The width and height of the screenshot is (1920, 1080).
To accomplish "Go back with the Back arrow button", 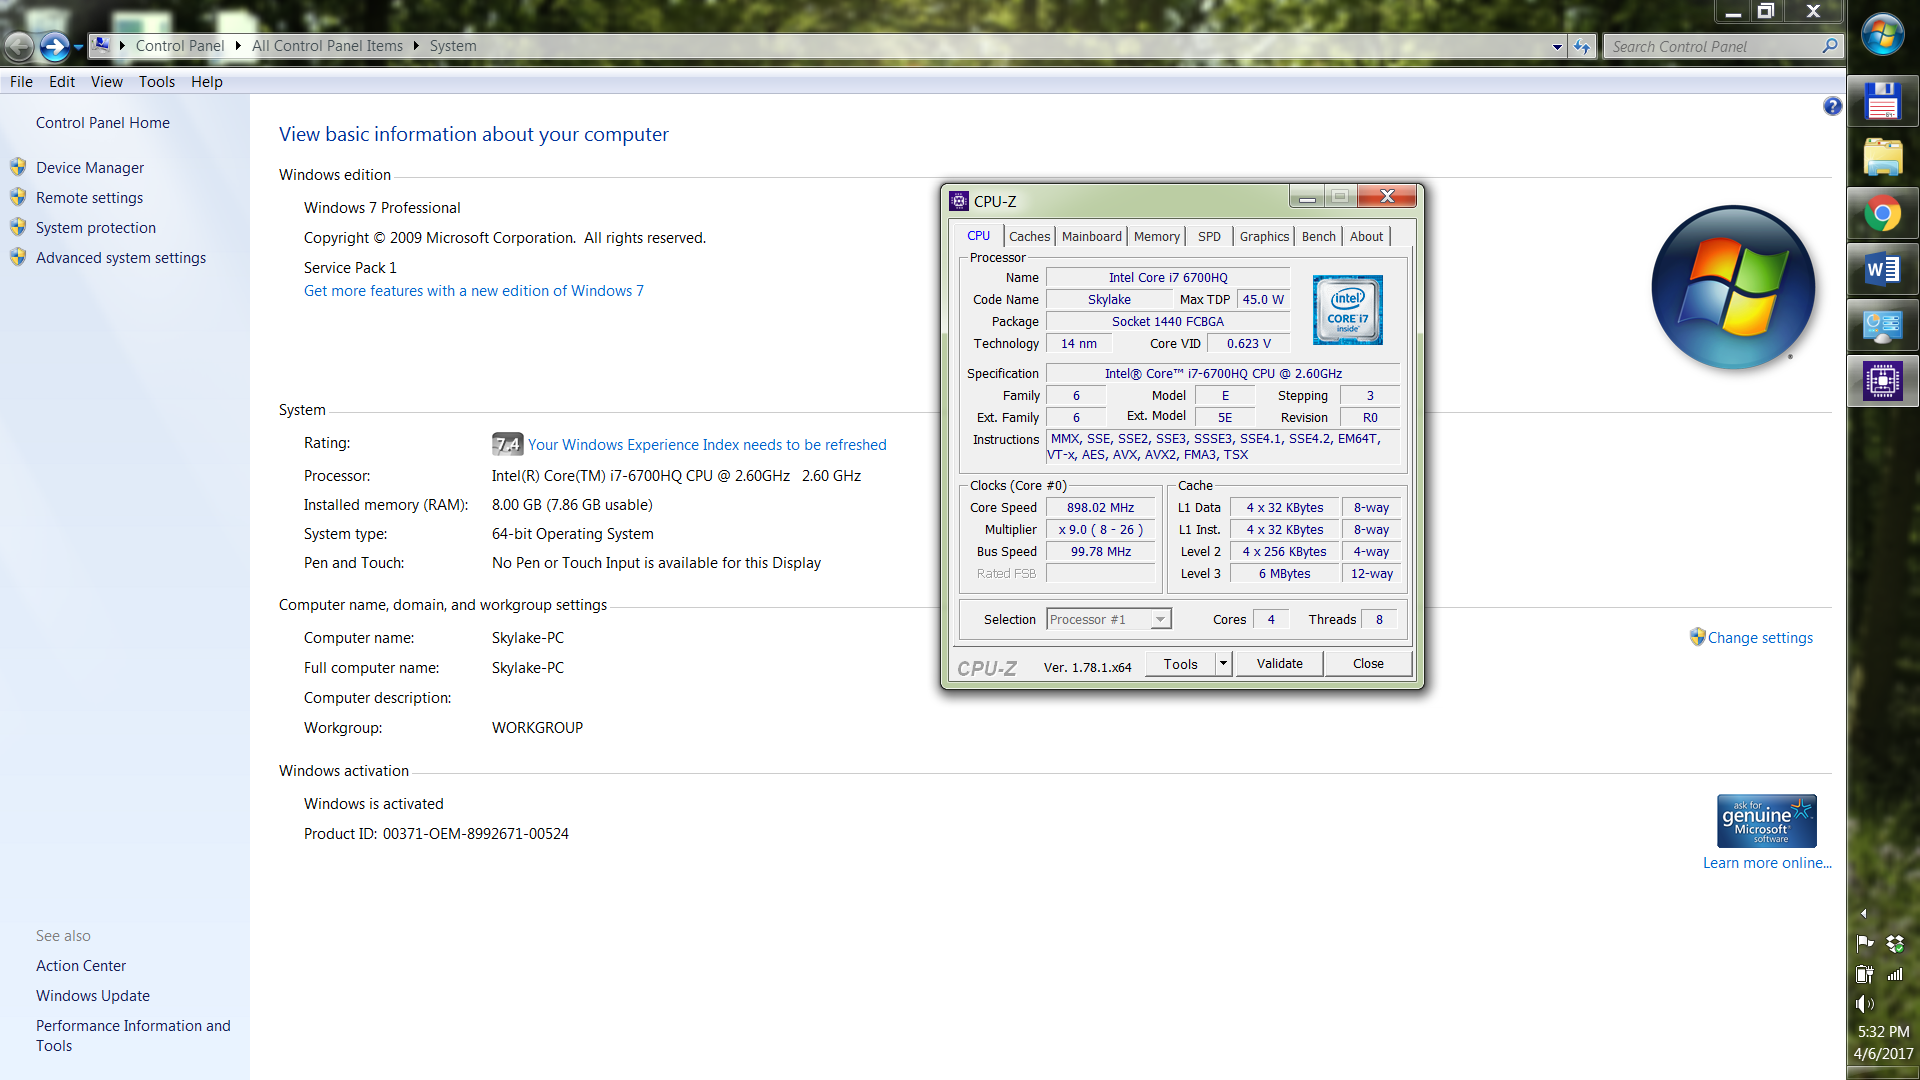I will point(19,46).
